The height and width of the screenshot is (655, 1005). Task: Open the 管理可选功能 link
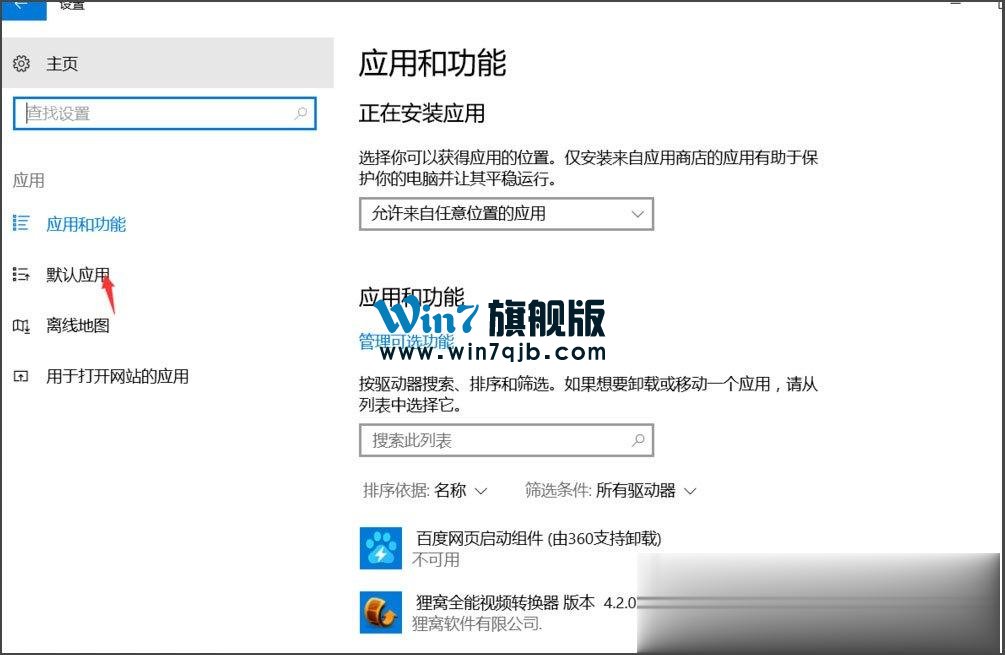(406, 342)
